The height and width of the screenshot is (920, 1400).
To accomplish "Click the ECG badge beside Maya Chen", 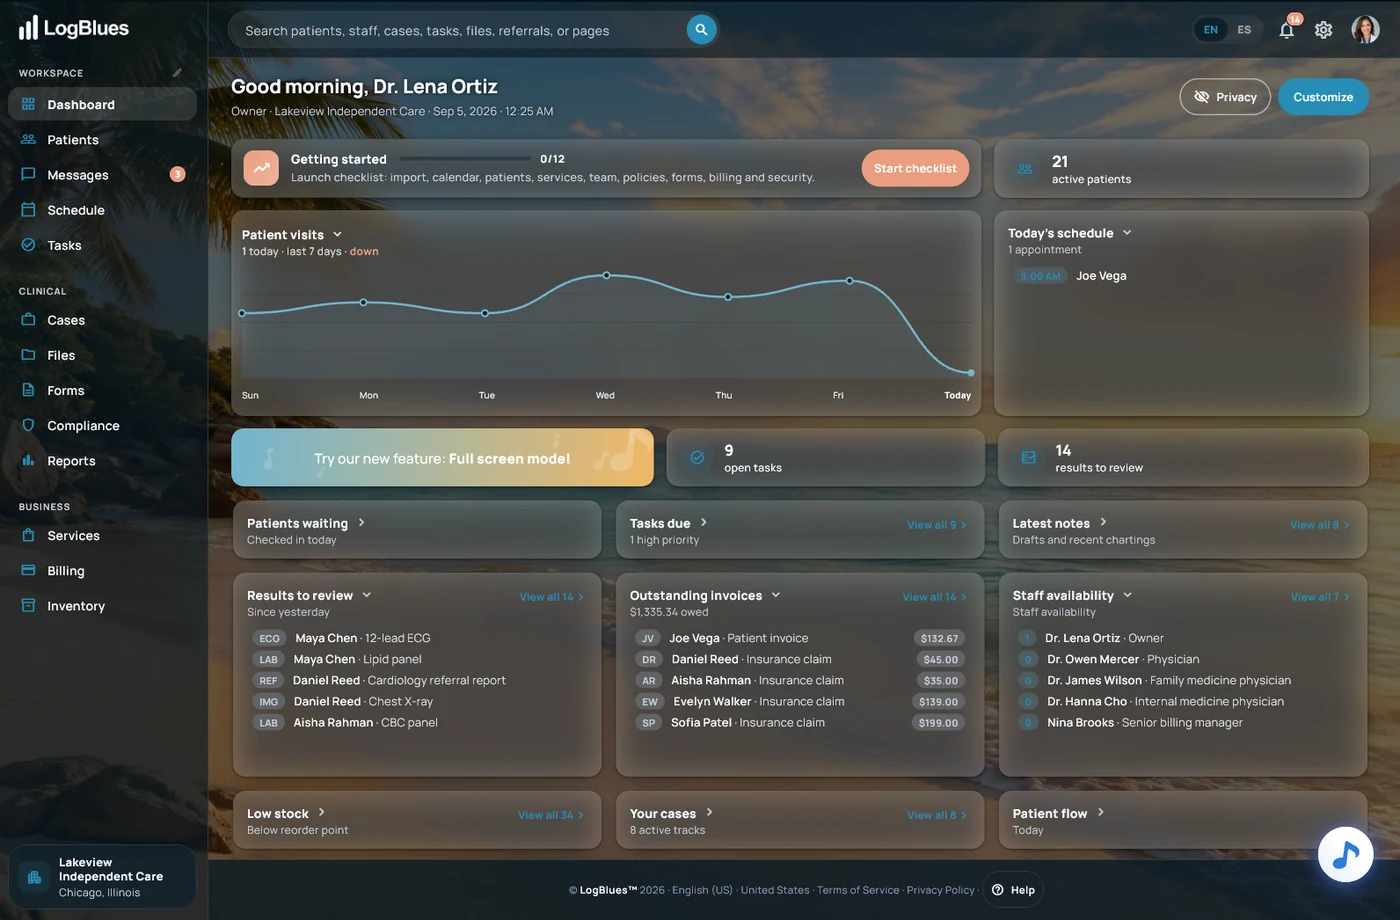I will (x=269, y=638).
